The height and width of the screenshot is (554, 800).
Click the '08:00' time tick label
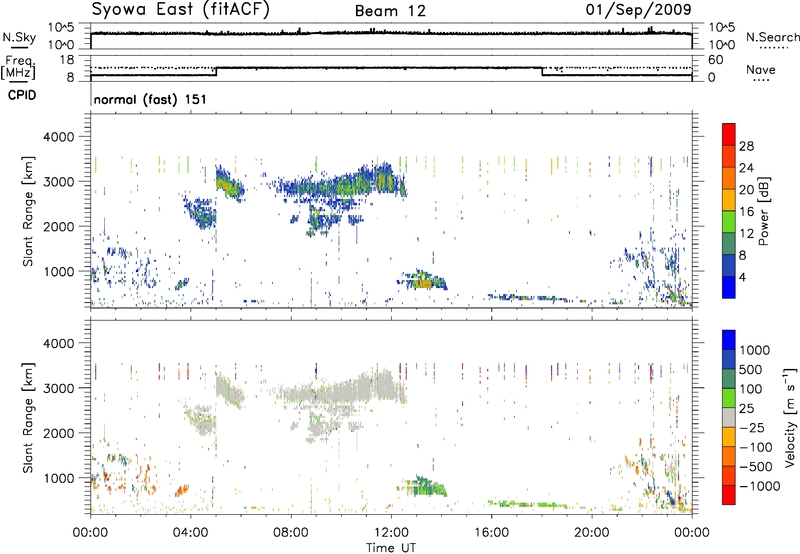(291, 533)
